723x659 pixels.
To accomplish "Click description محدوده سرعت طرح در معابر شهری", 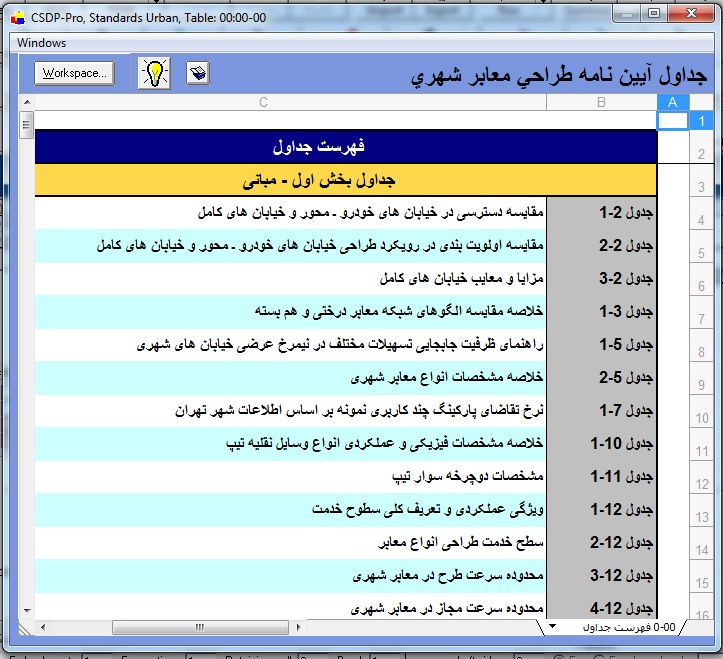I will (x=448, y=576).
